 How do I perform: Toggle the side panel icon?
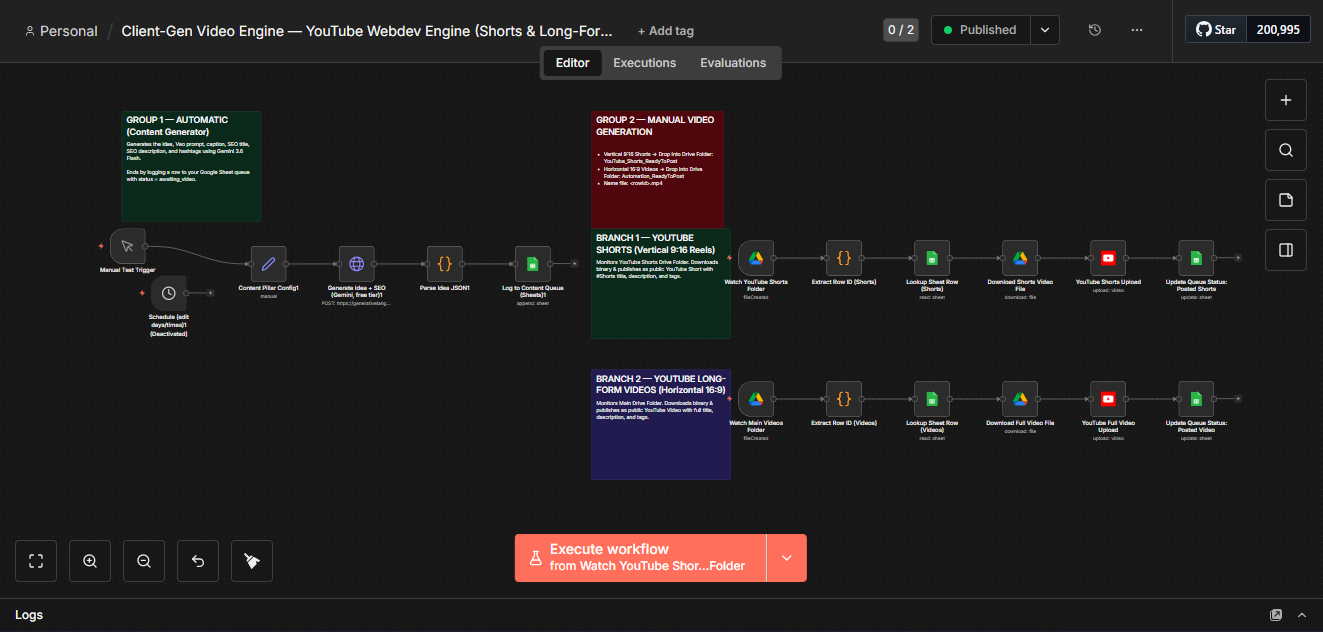1286,250
